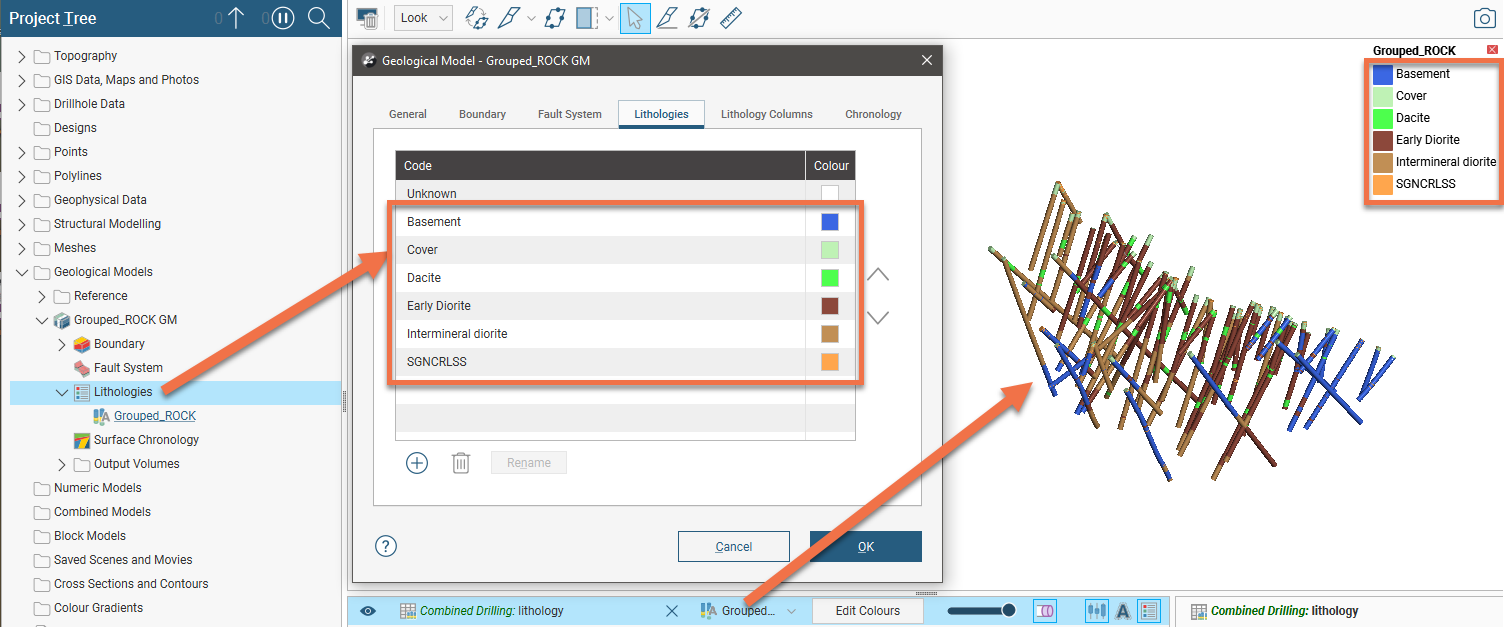Image resolution: width=1504 pixels, height=627 pixels.
Task: Switch to the Lithology Columns tab
Action: pos(767,114)
